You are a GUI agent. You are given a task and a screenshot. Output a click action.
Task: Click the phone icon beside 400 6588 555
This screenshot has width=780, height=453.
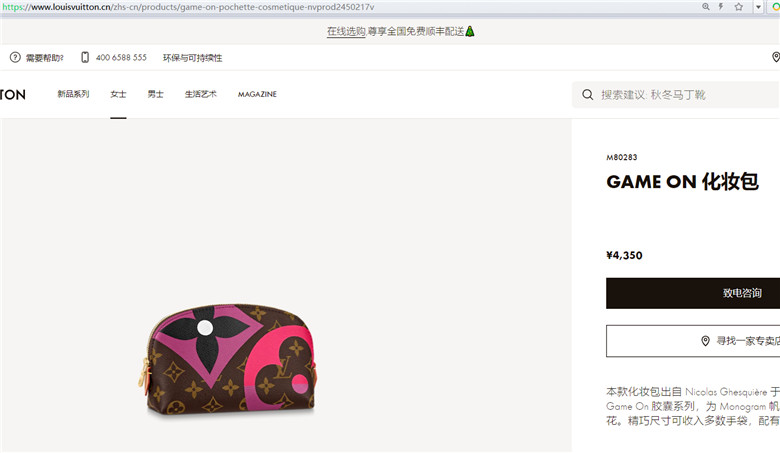click(85, 57)
